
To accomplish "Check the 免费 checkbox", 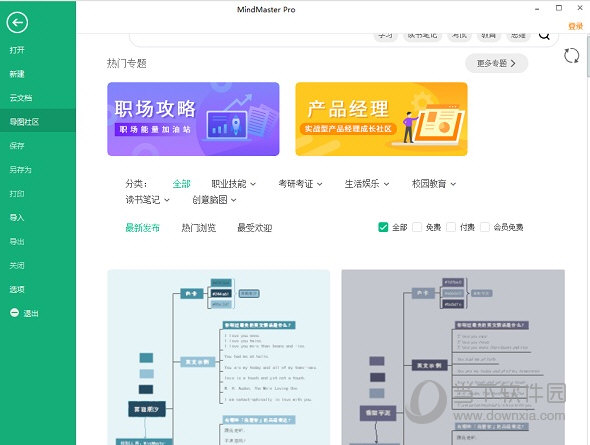I will tap(417, 227).
